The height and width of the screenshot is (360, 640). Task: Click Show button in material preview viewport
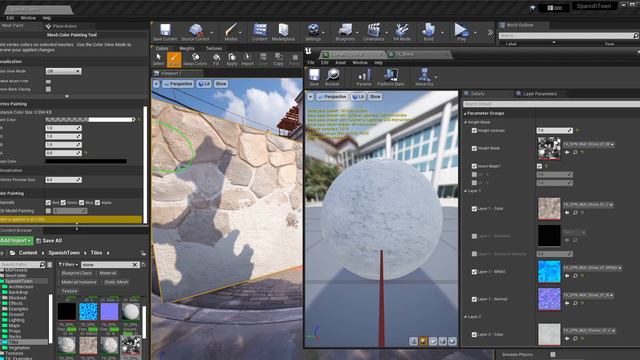pyautogui.click(x=375, y=97)
